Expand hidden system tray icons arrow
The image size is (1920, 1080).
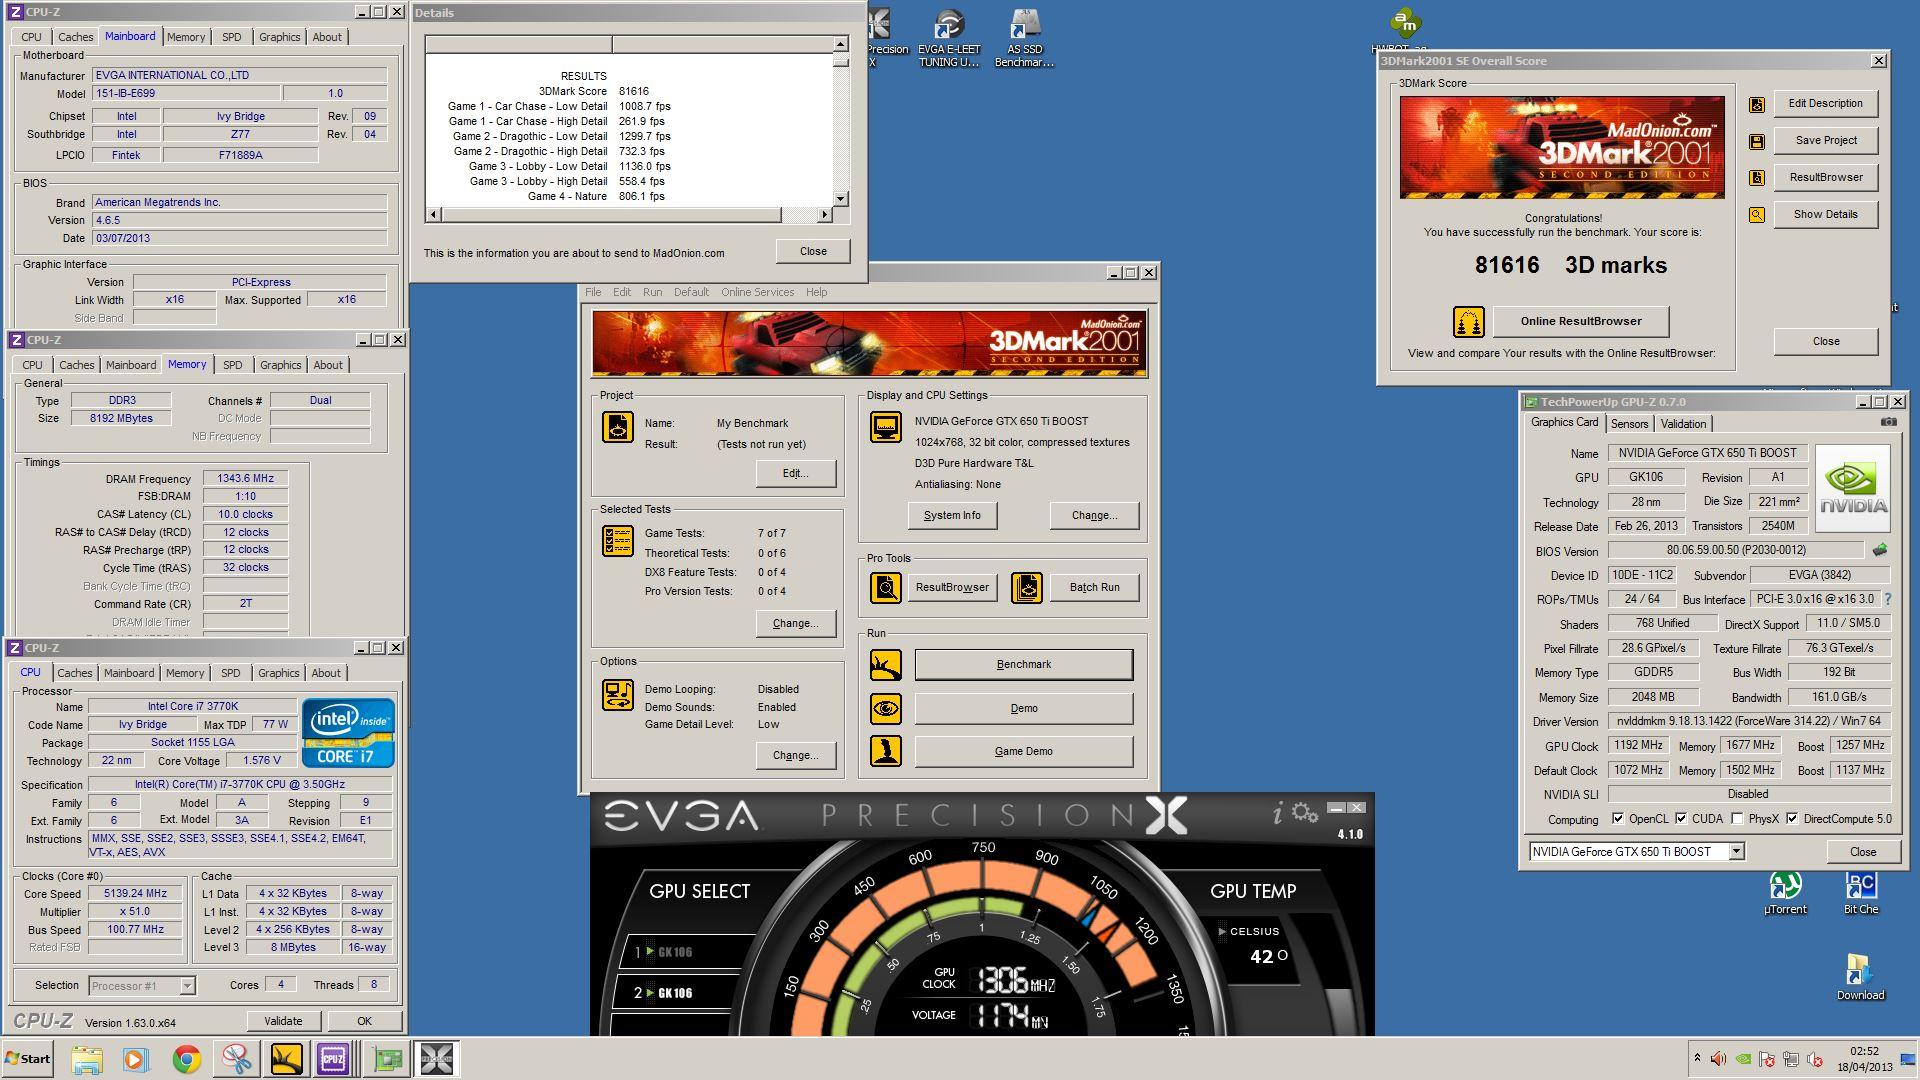point(1696,1058)
